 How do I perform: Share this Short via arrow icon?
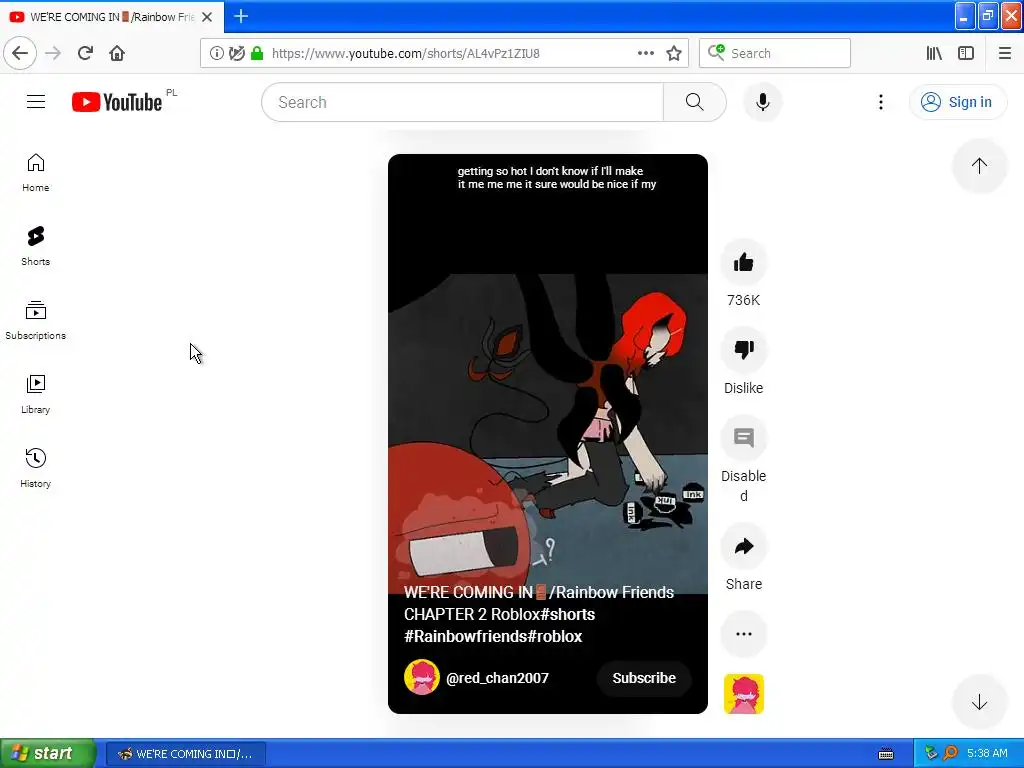pyautogui.click(x=744, y=546)
